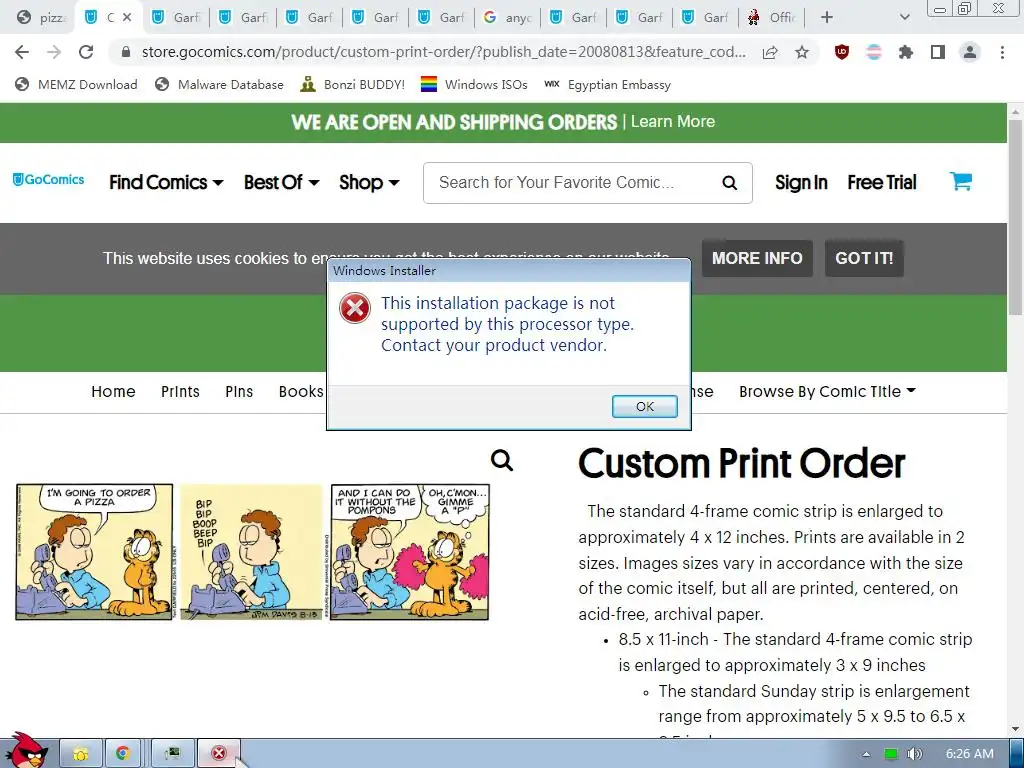Reload the page with the refresh icon
This screenshot has height=768, width=1024.
click(86, 52)
